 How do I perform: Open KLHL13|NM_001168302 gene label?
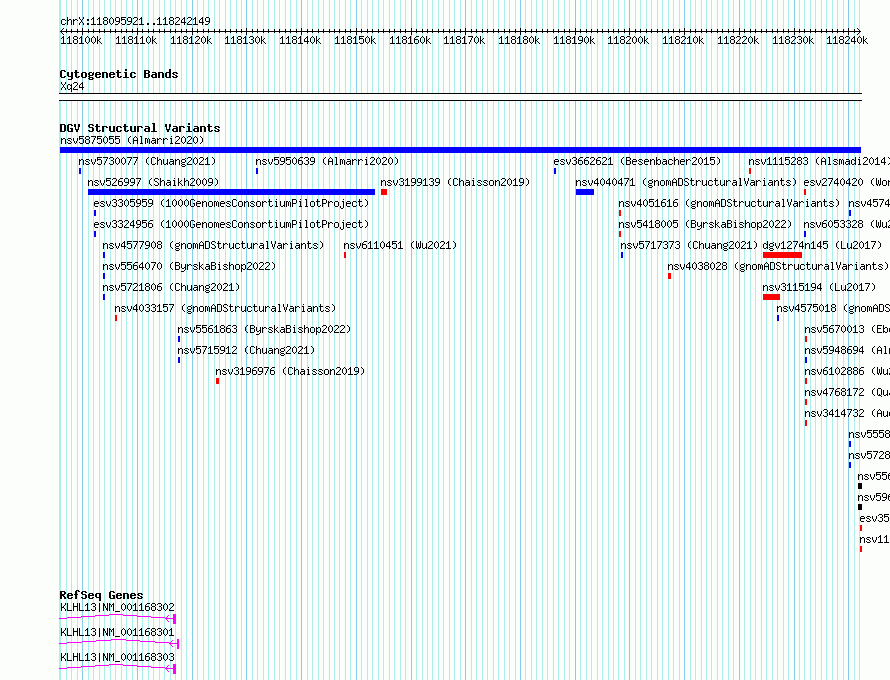pos(117,607)
